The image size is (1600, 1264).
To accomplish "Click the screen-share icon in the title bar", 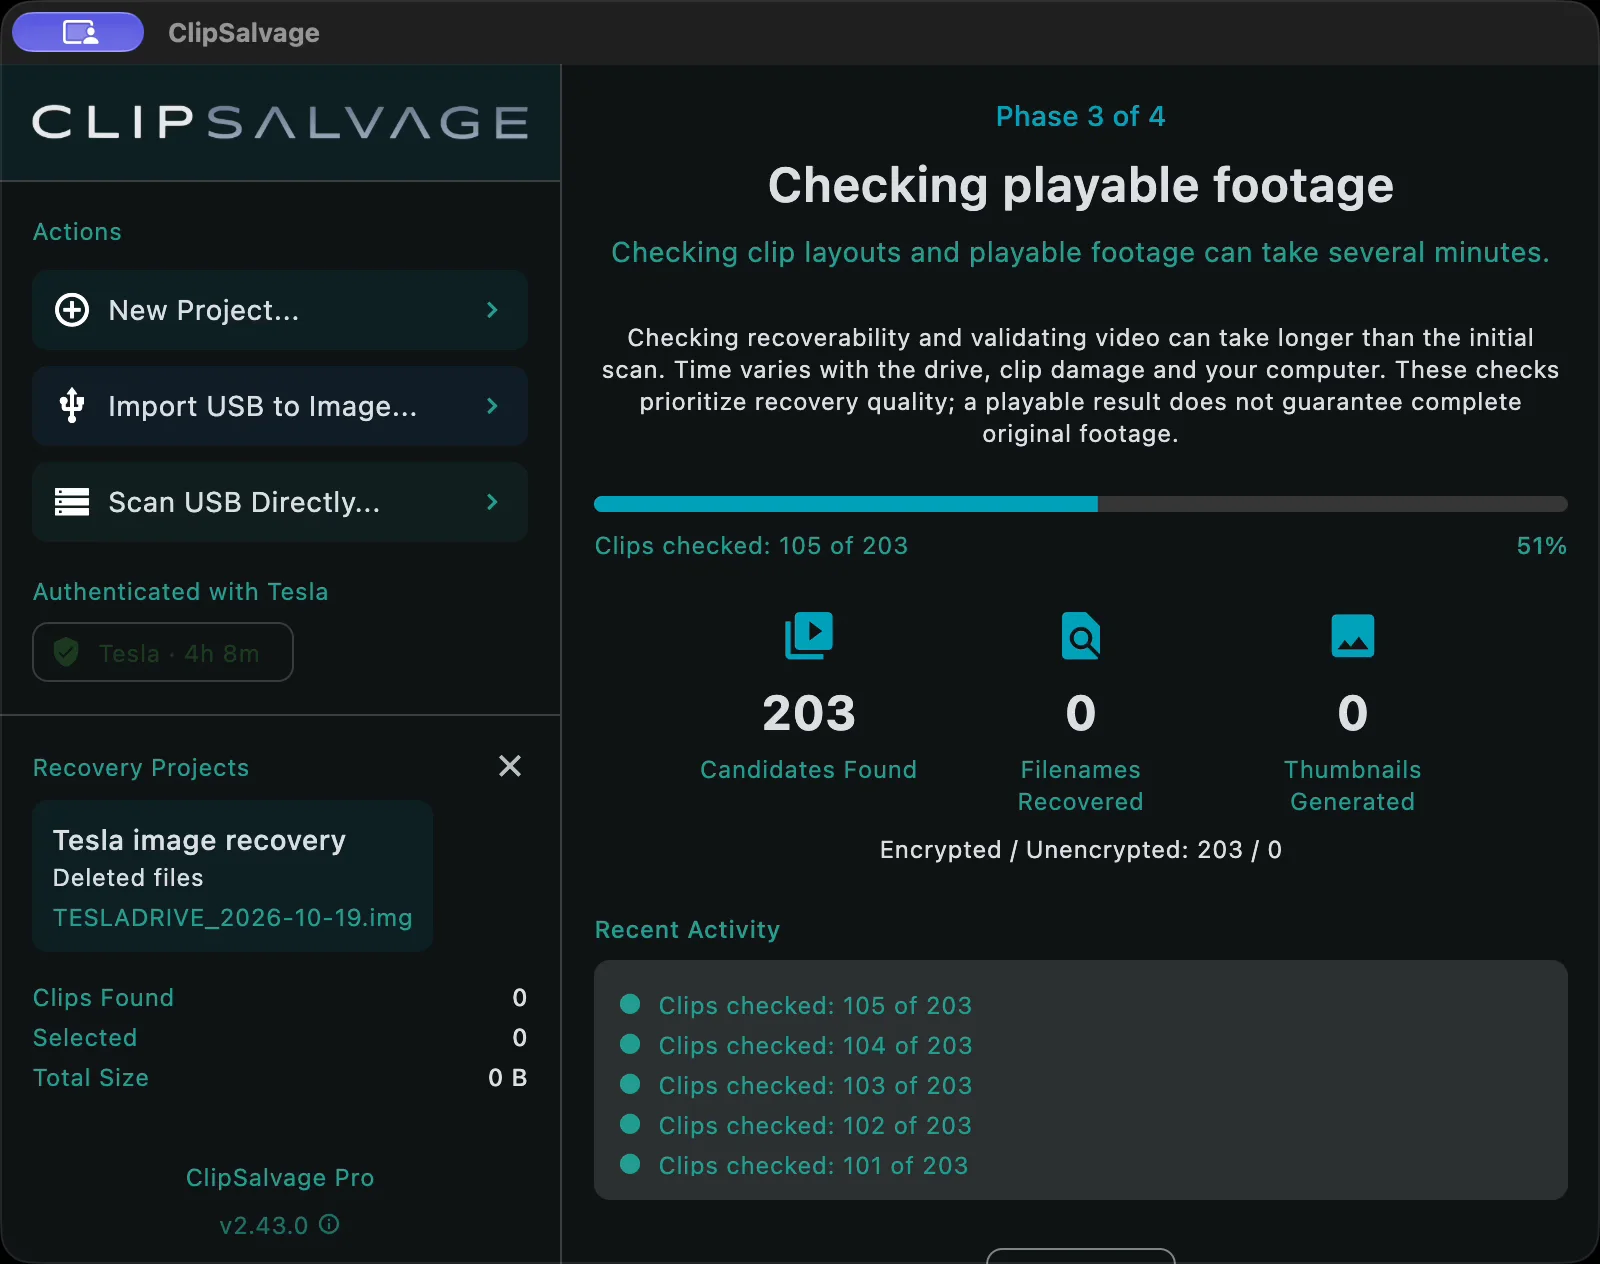I will point(79,32).
